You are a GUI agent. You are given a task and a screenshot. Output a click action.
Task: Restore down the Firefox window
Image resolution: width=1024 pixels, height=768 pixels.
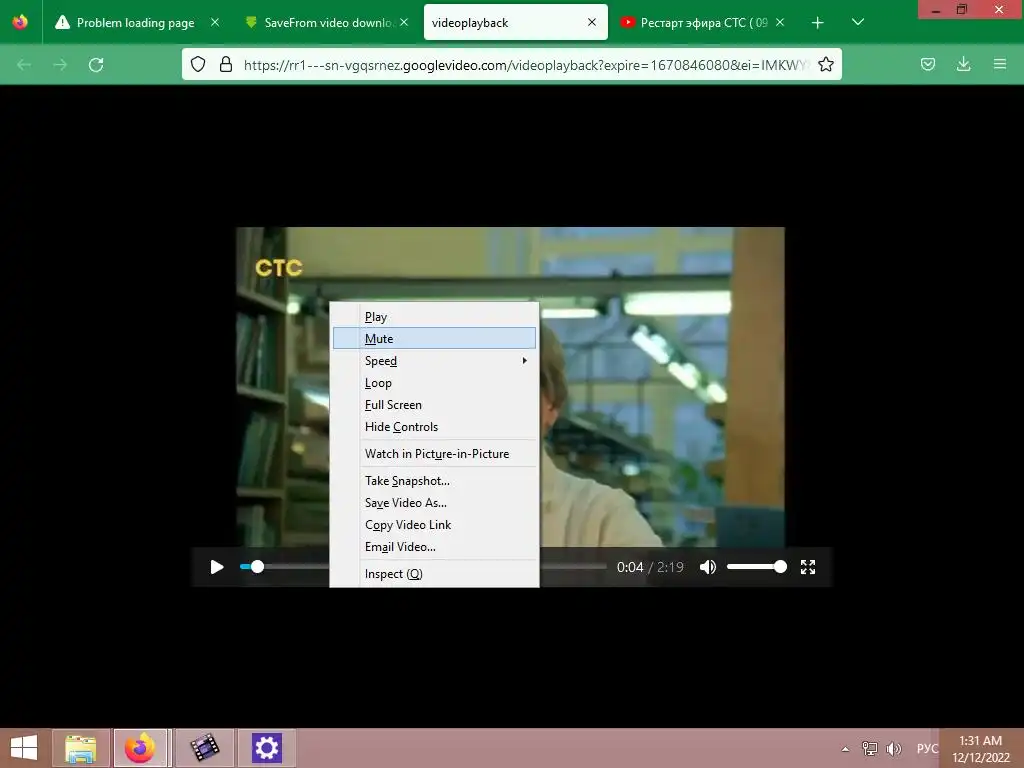962,9
